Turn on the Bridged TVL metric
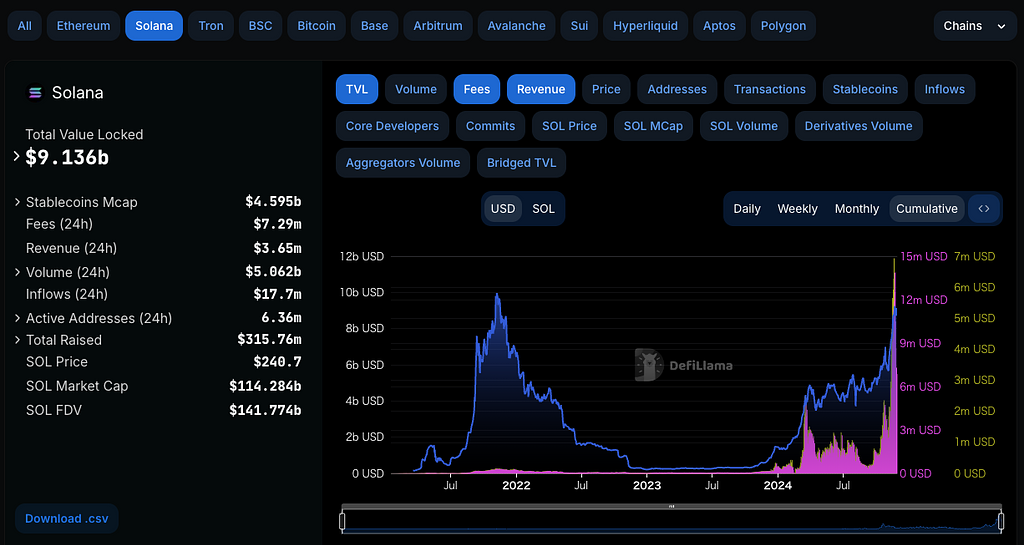Screen dimensions: 1024x545 pos(521,163)
